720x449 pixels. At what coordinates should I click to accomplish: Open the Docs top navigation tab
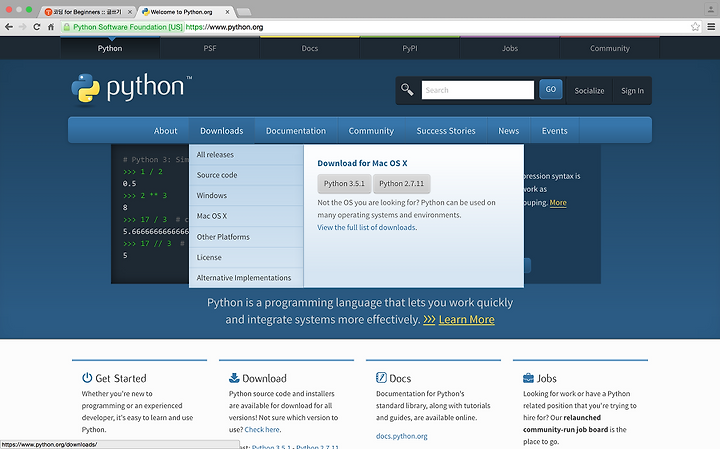310,48
